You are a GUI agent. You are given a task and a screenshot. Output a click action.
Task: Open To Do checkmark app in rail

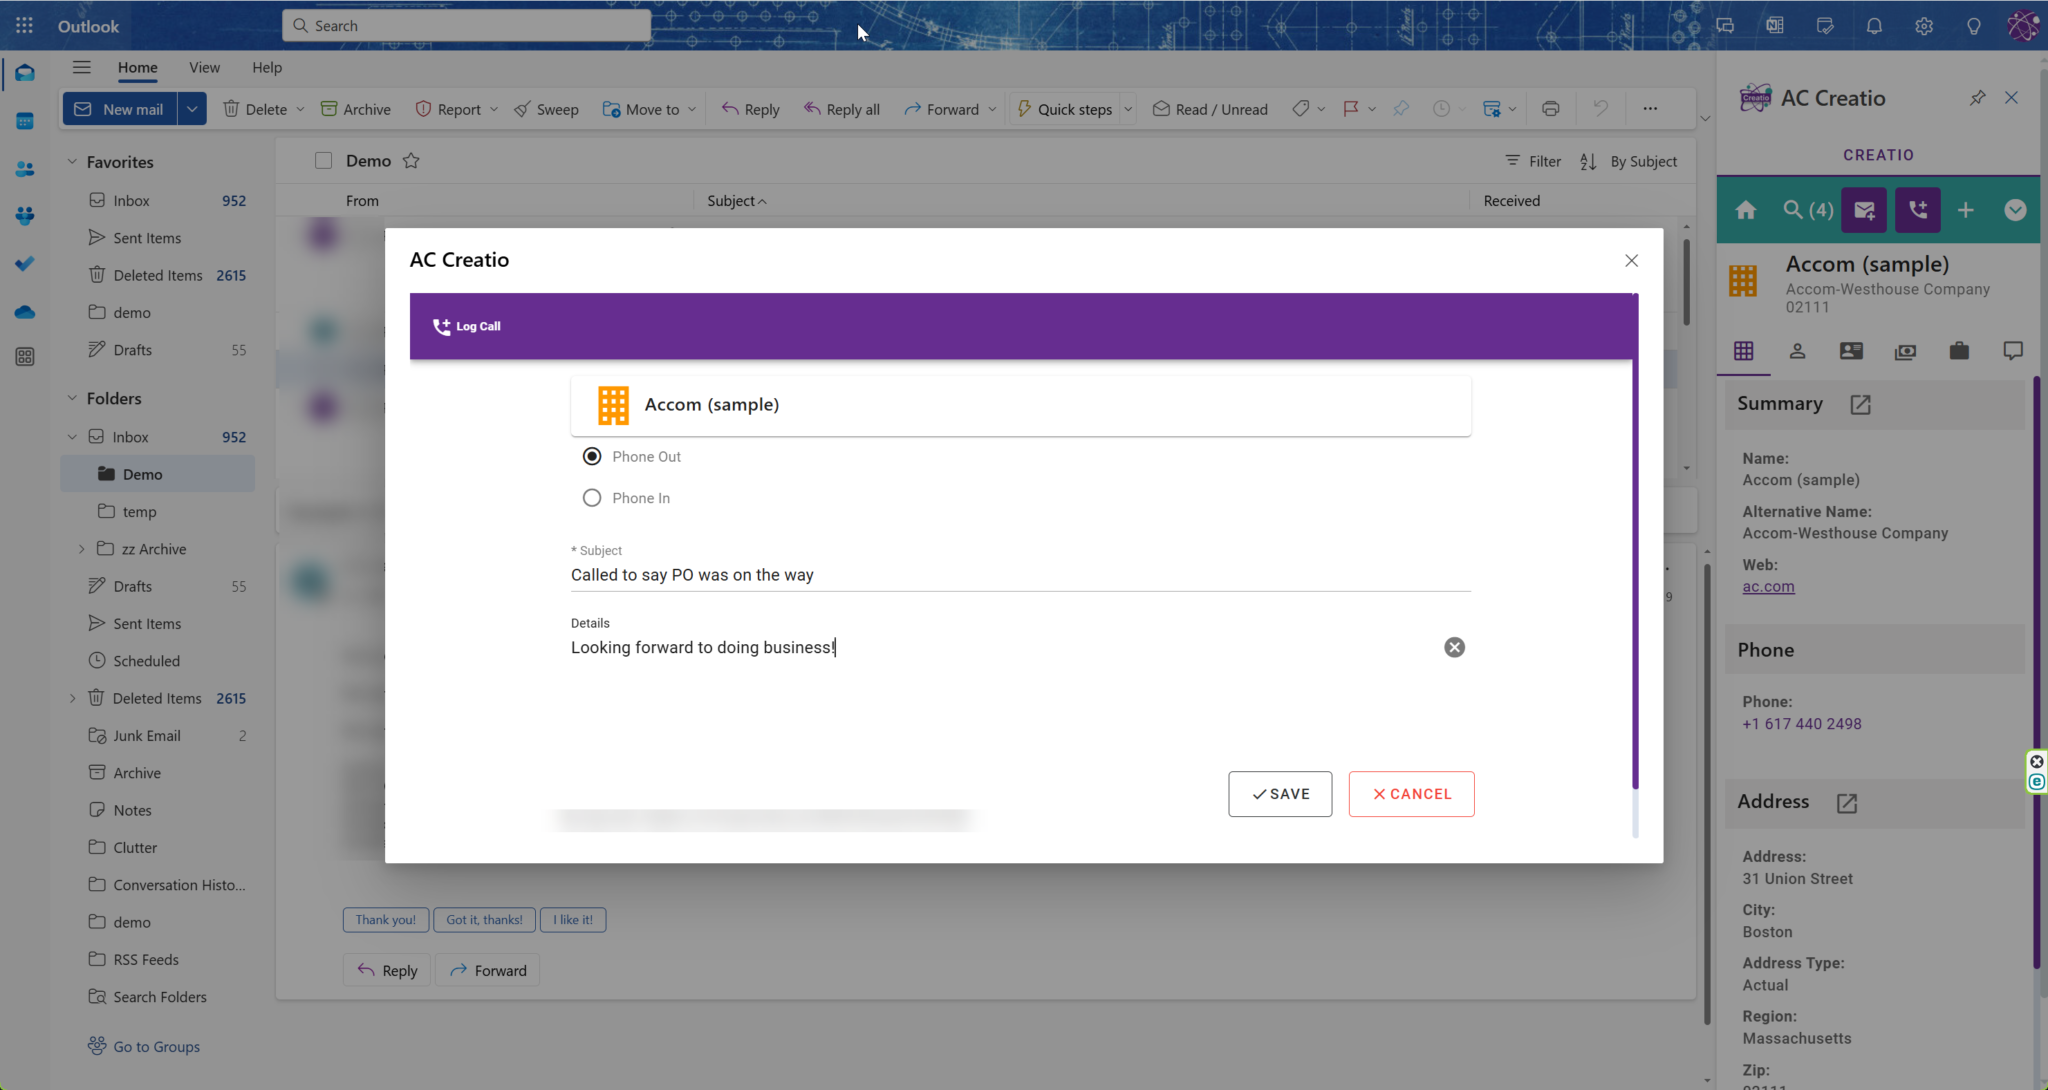point(25,264)
